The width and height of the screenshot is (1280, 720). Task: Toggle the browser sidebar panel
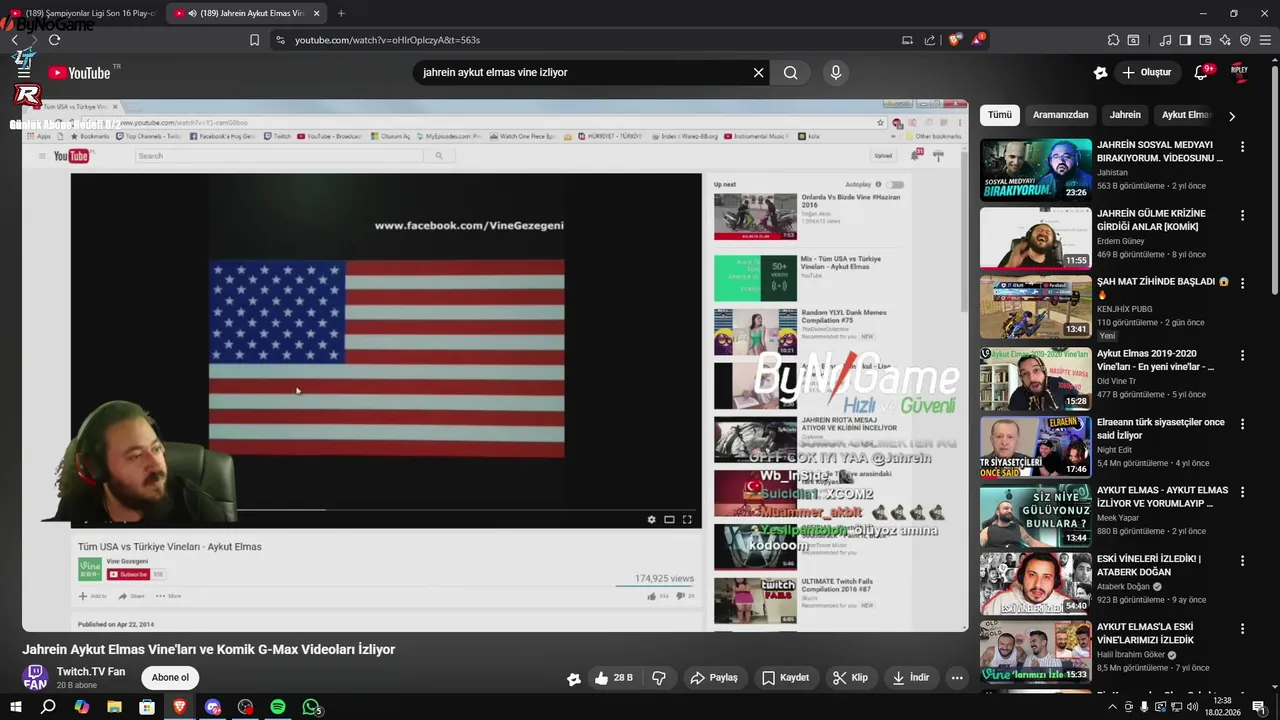pos(1185,40)
